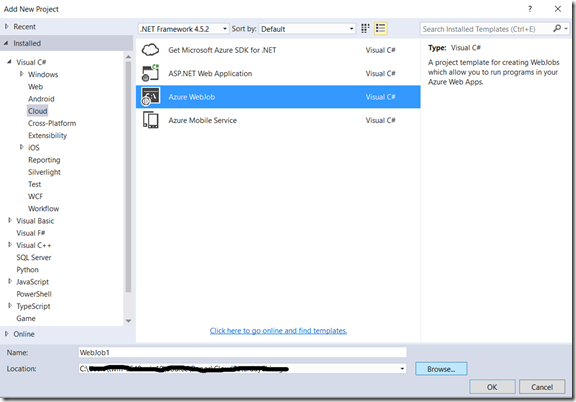Click the Azure Mobile Service device icon

150,120
